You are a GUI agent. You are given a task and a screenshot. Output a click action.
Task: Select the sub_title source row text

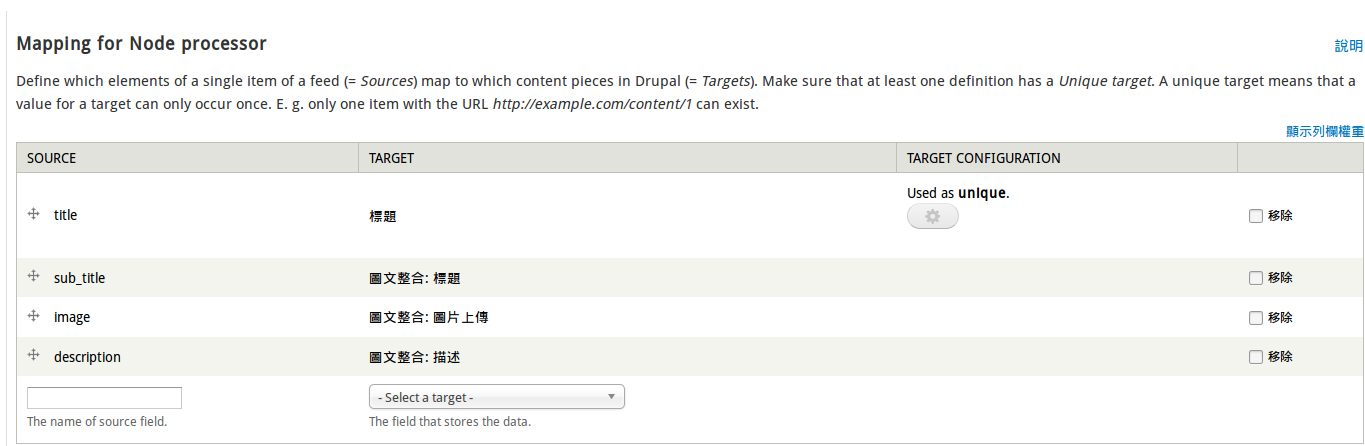coord(79,278)
